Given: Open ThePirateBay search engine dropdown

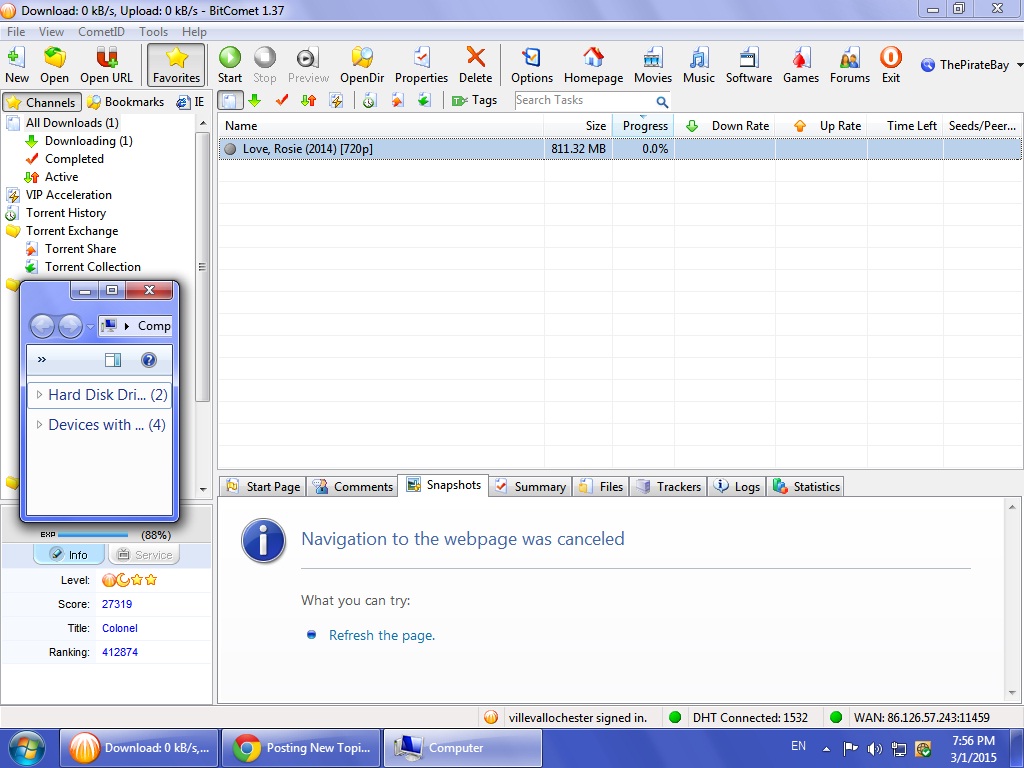Looking at the screenshot, I should (x=1020, y=65).
